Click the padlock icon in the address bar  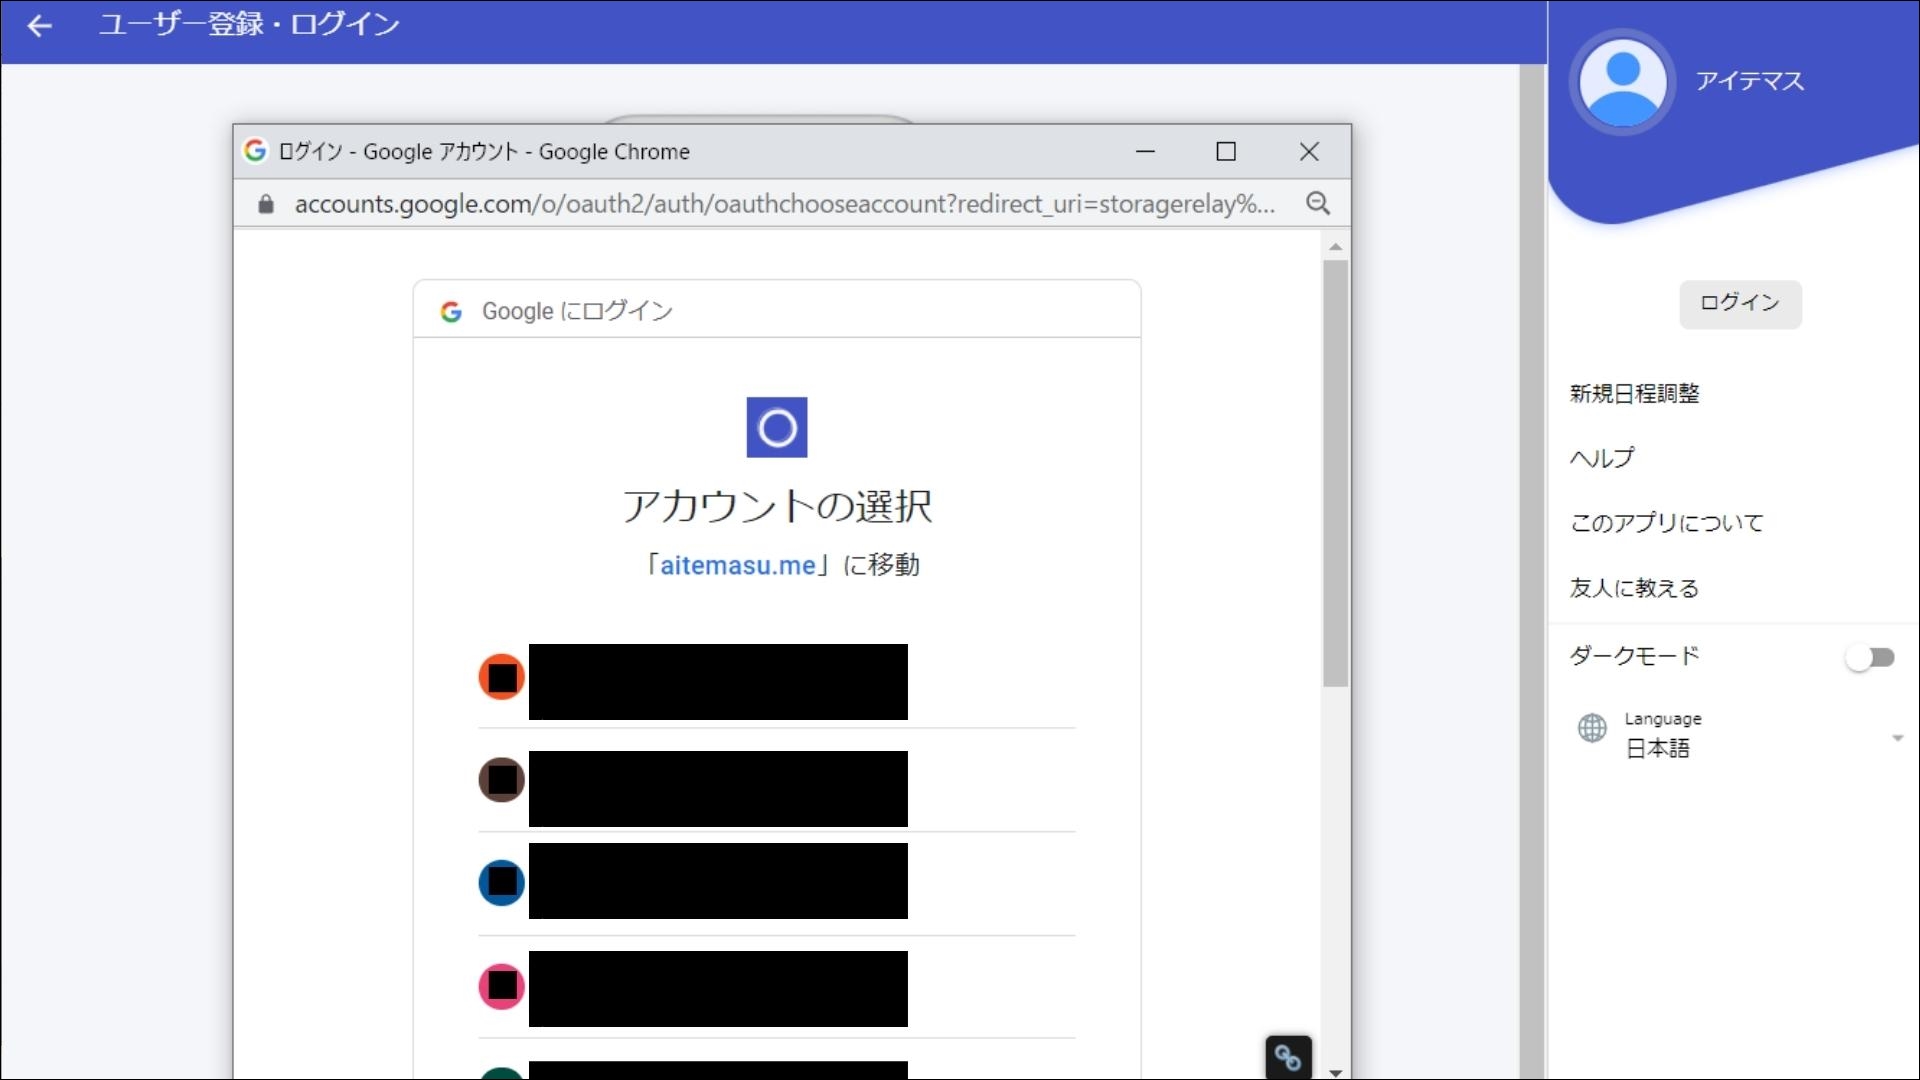pyautogui.click(x=265, y=204)
